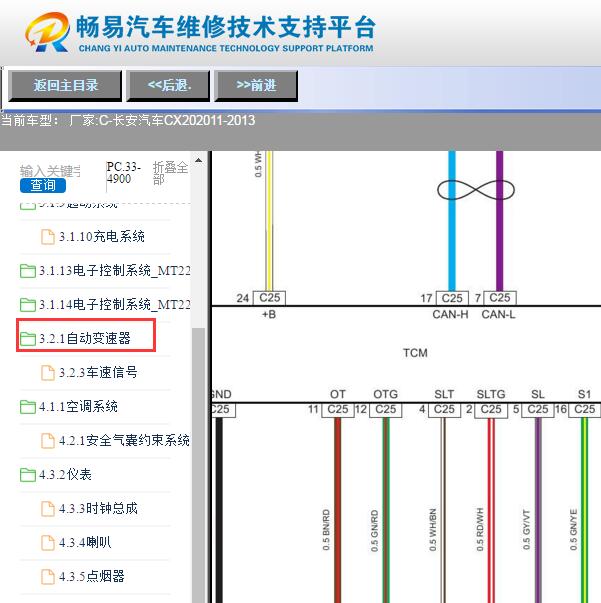The image size is (601, 603).
Task: Expand folder icon of 3.2.1自动变速器
Action: tap(28, 339)
